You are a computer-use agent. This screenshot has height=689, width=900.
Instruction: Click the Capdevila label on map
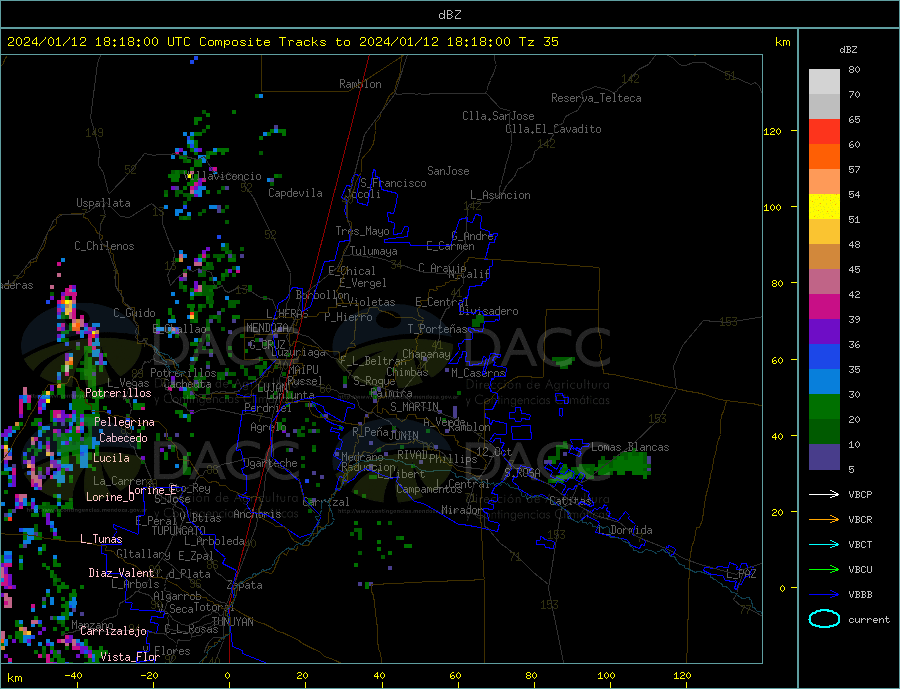pyautogui.click(x=295, y=193)
